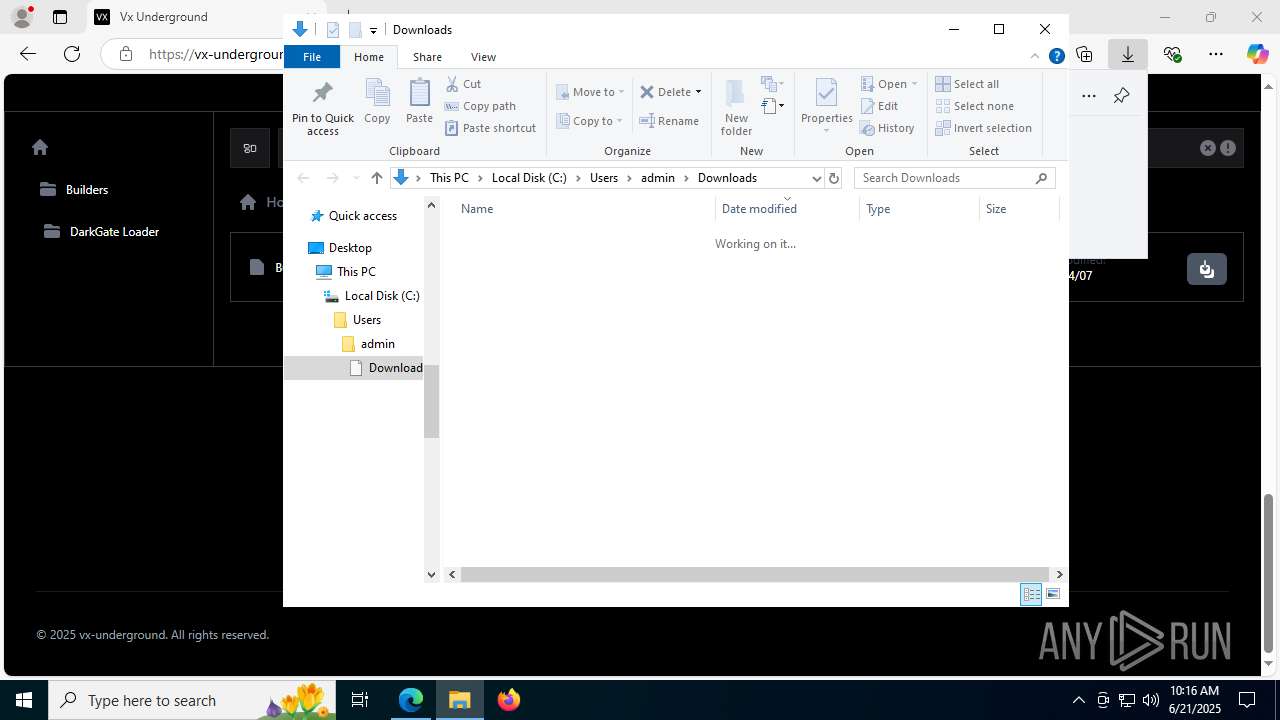The height and width of the screenshot is (720, 1280).
Task: Click Select none in the ribbon
Action: (x=975, y=106)
